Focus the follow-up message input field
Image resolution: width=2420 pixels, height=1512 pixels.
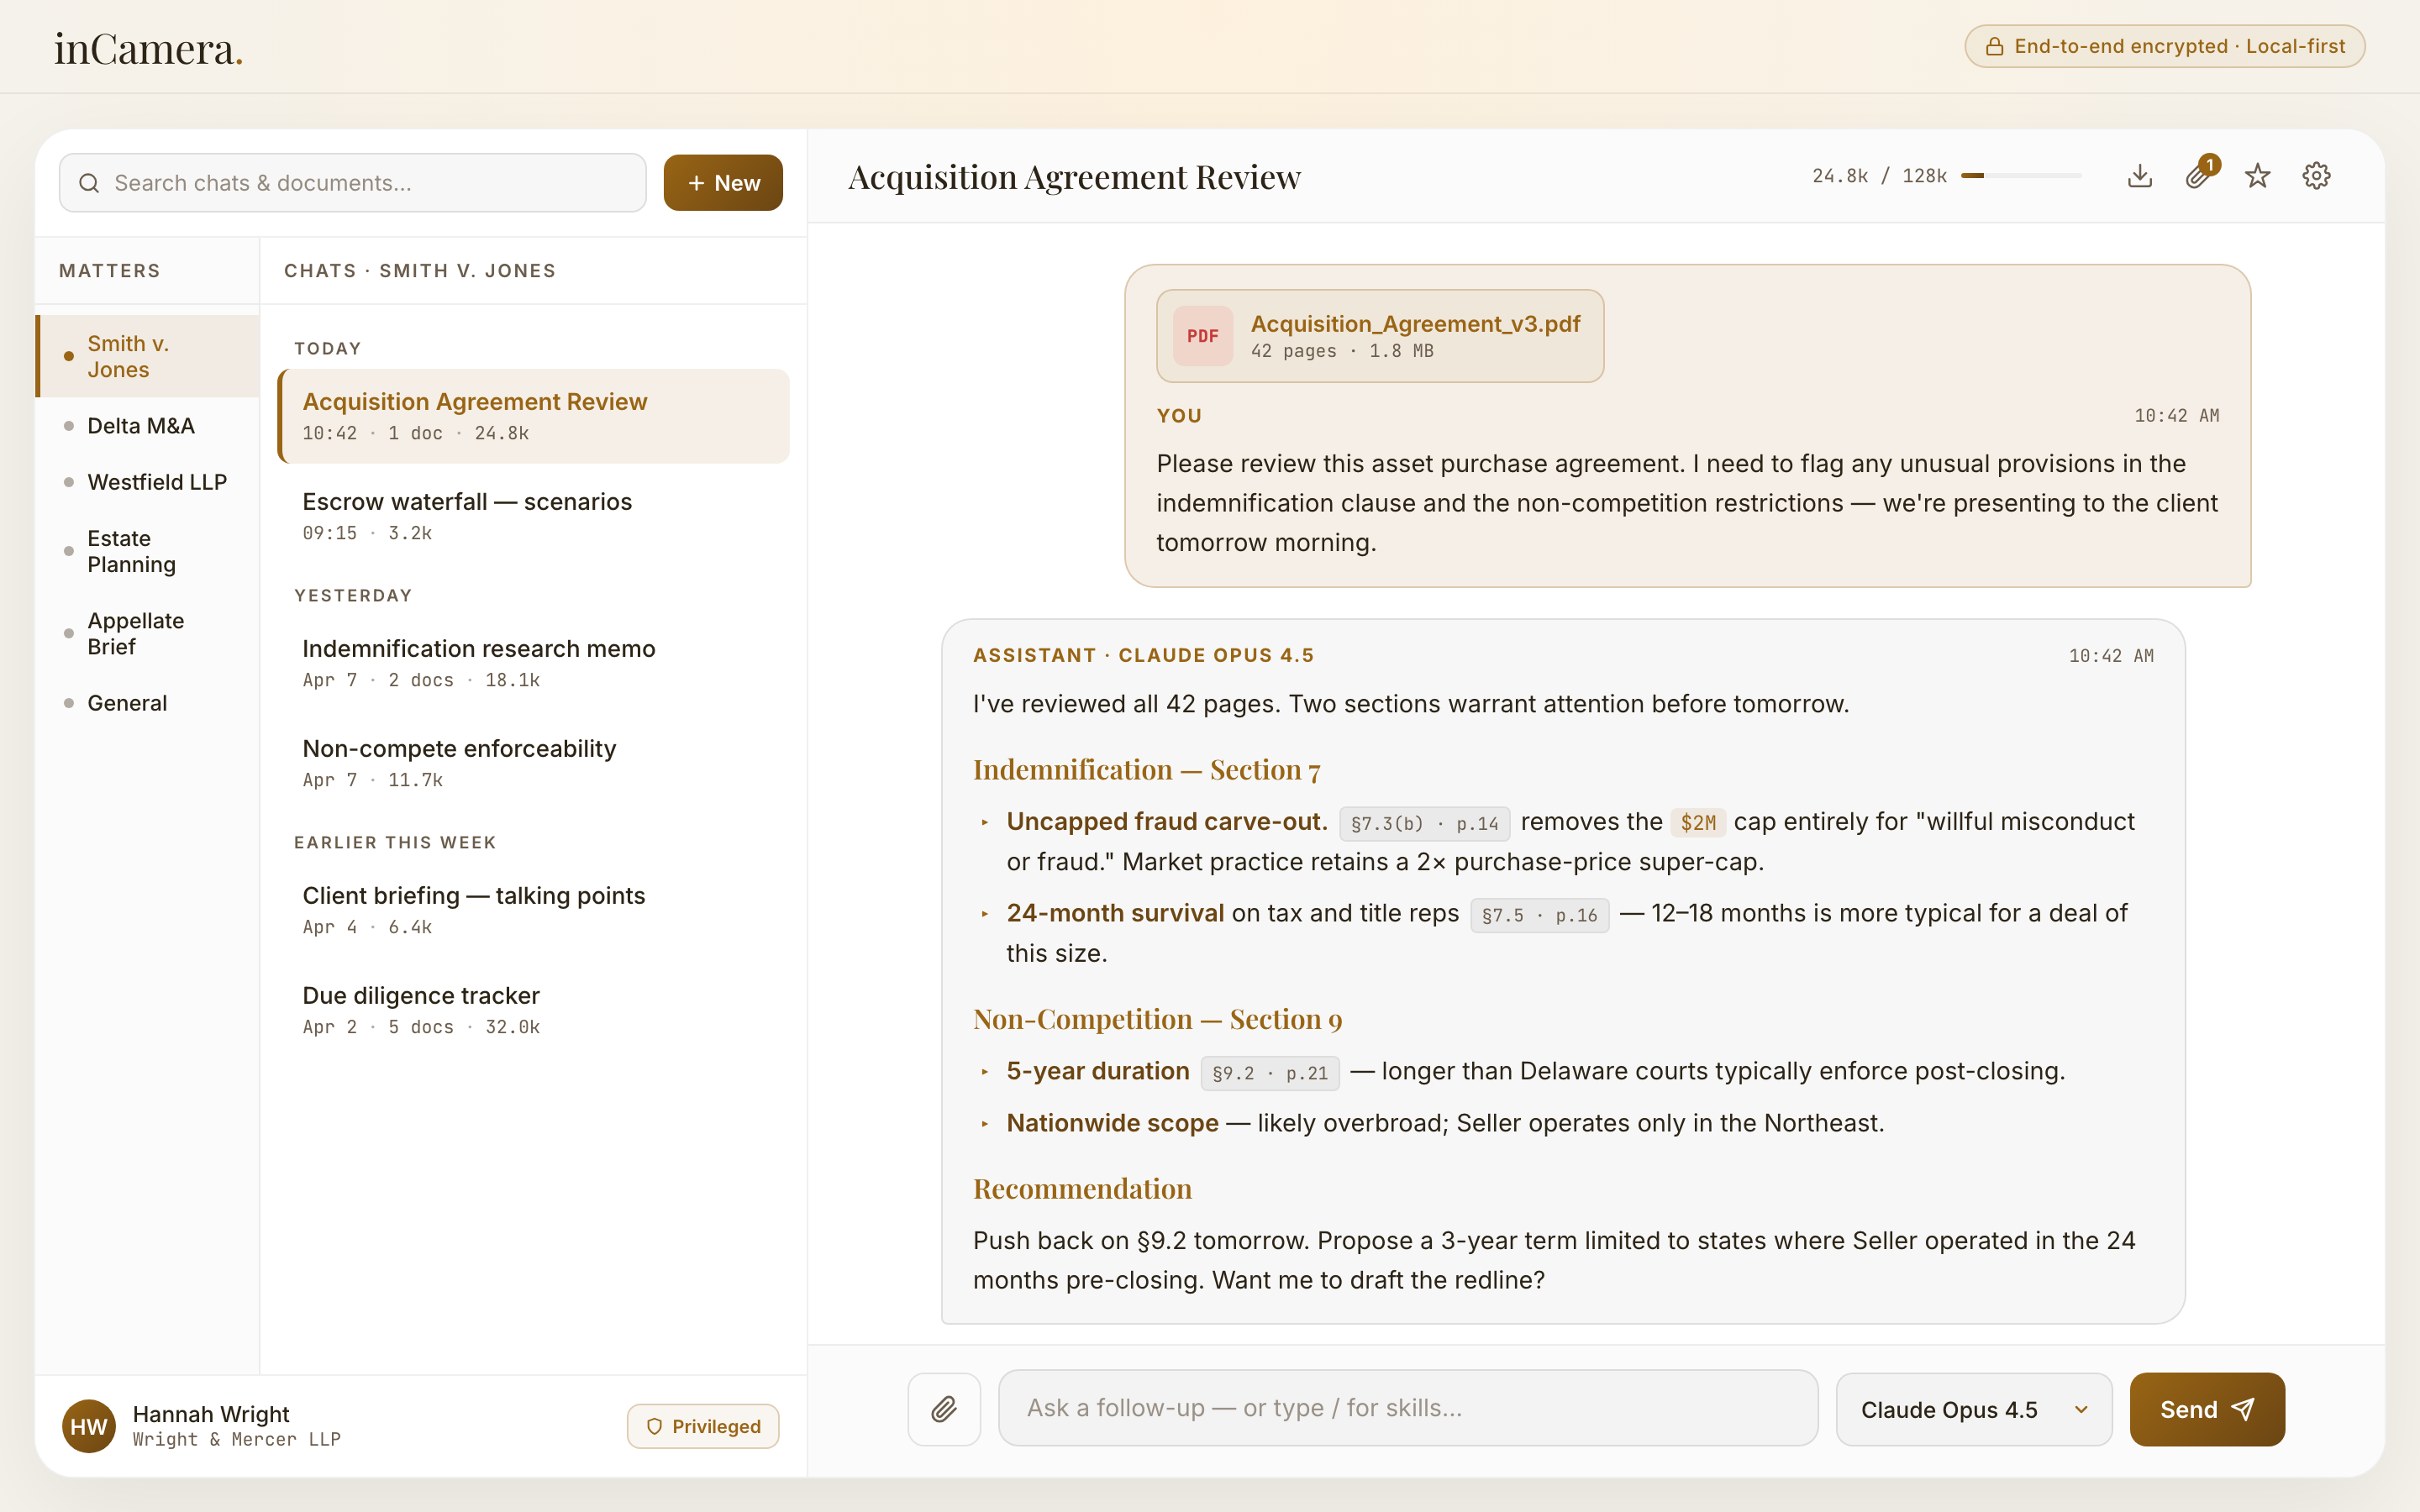pyautogui.click(x=1407, y=1408)
